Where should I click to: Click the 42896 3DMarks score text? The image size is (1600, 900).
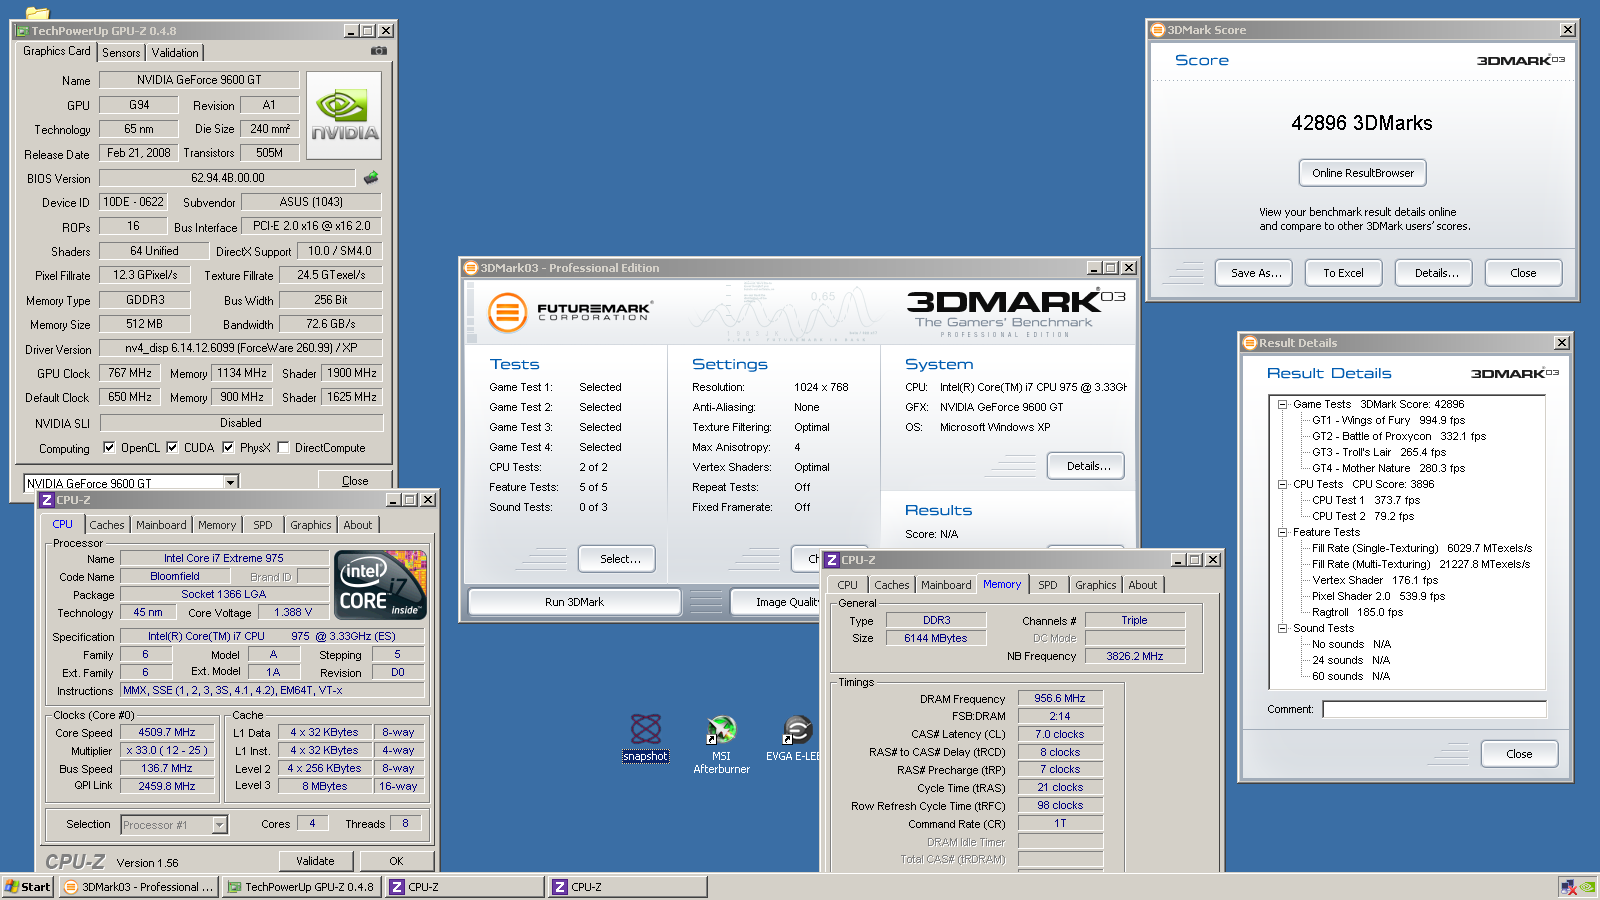[1361, 123]
